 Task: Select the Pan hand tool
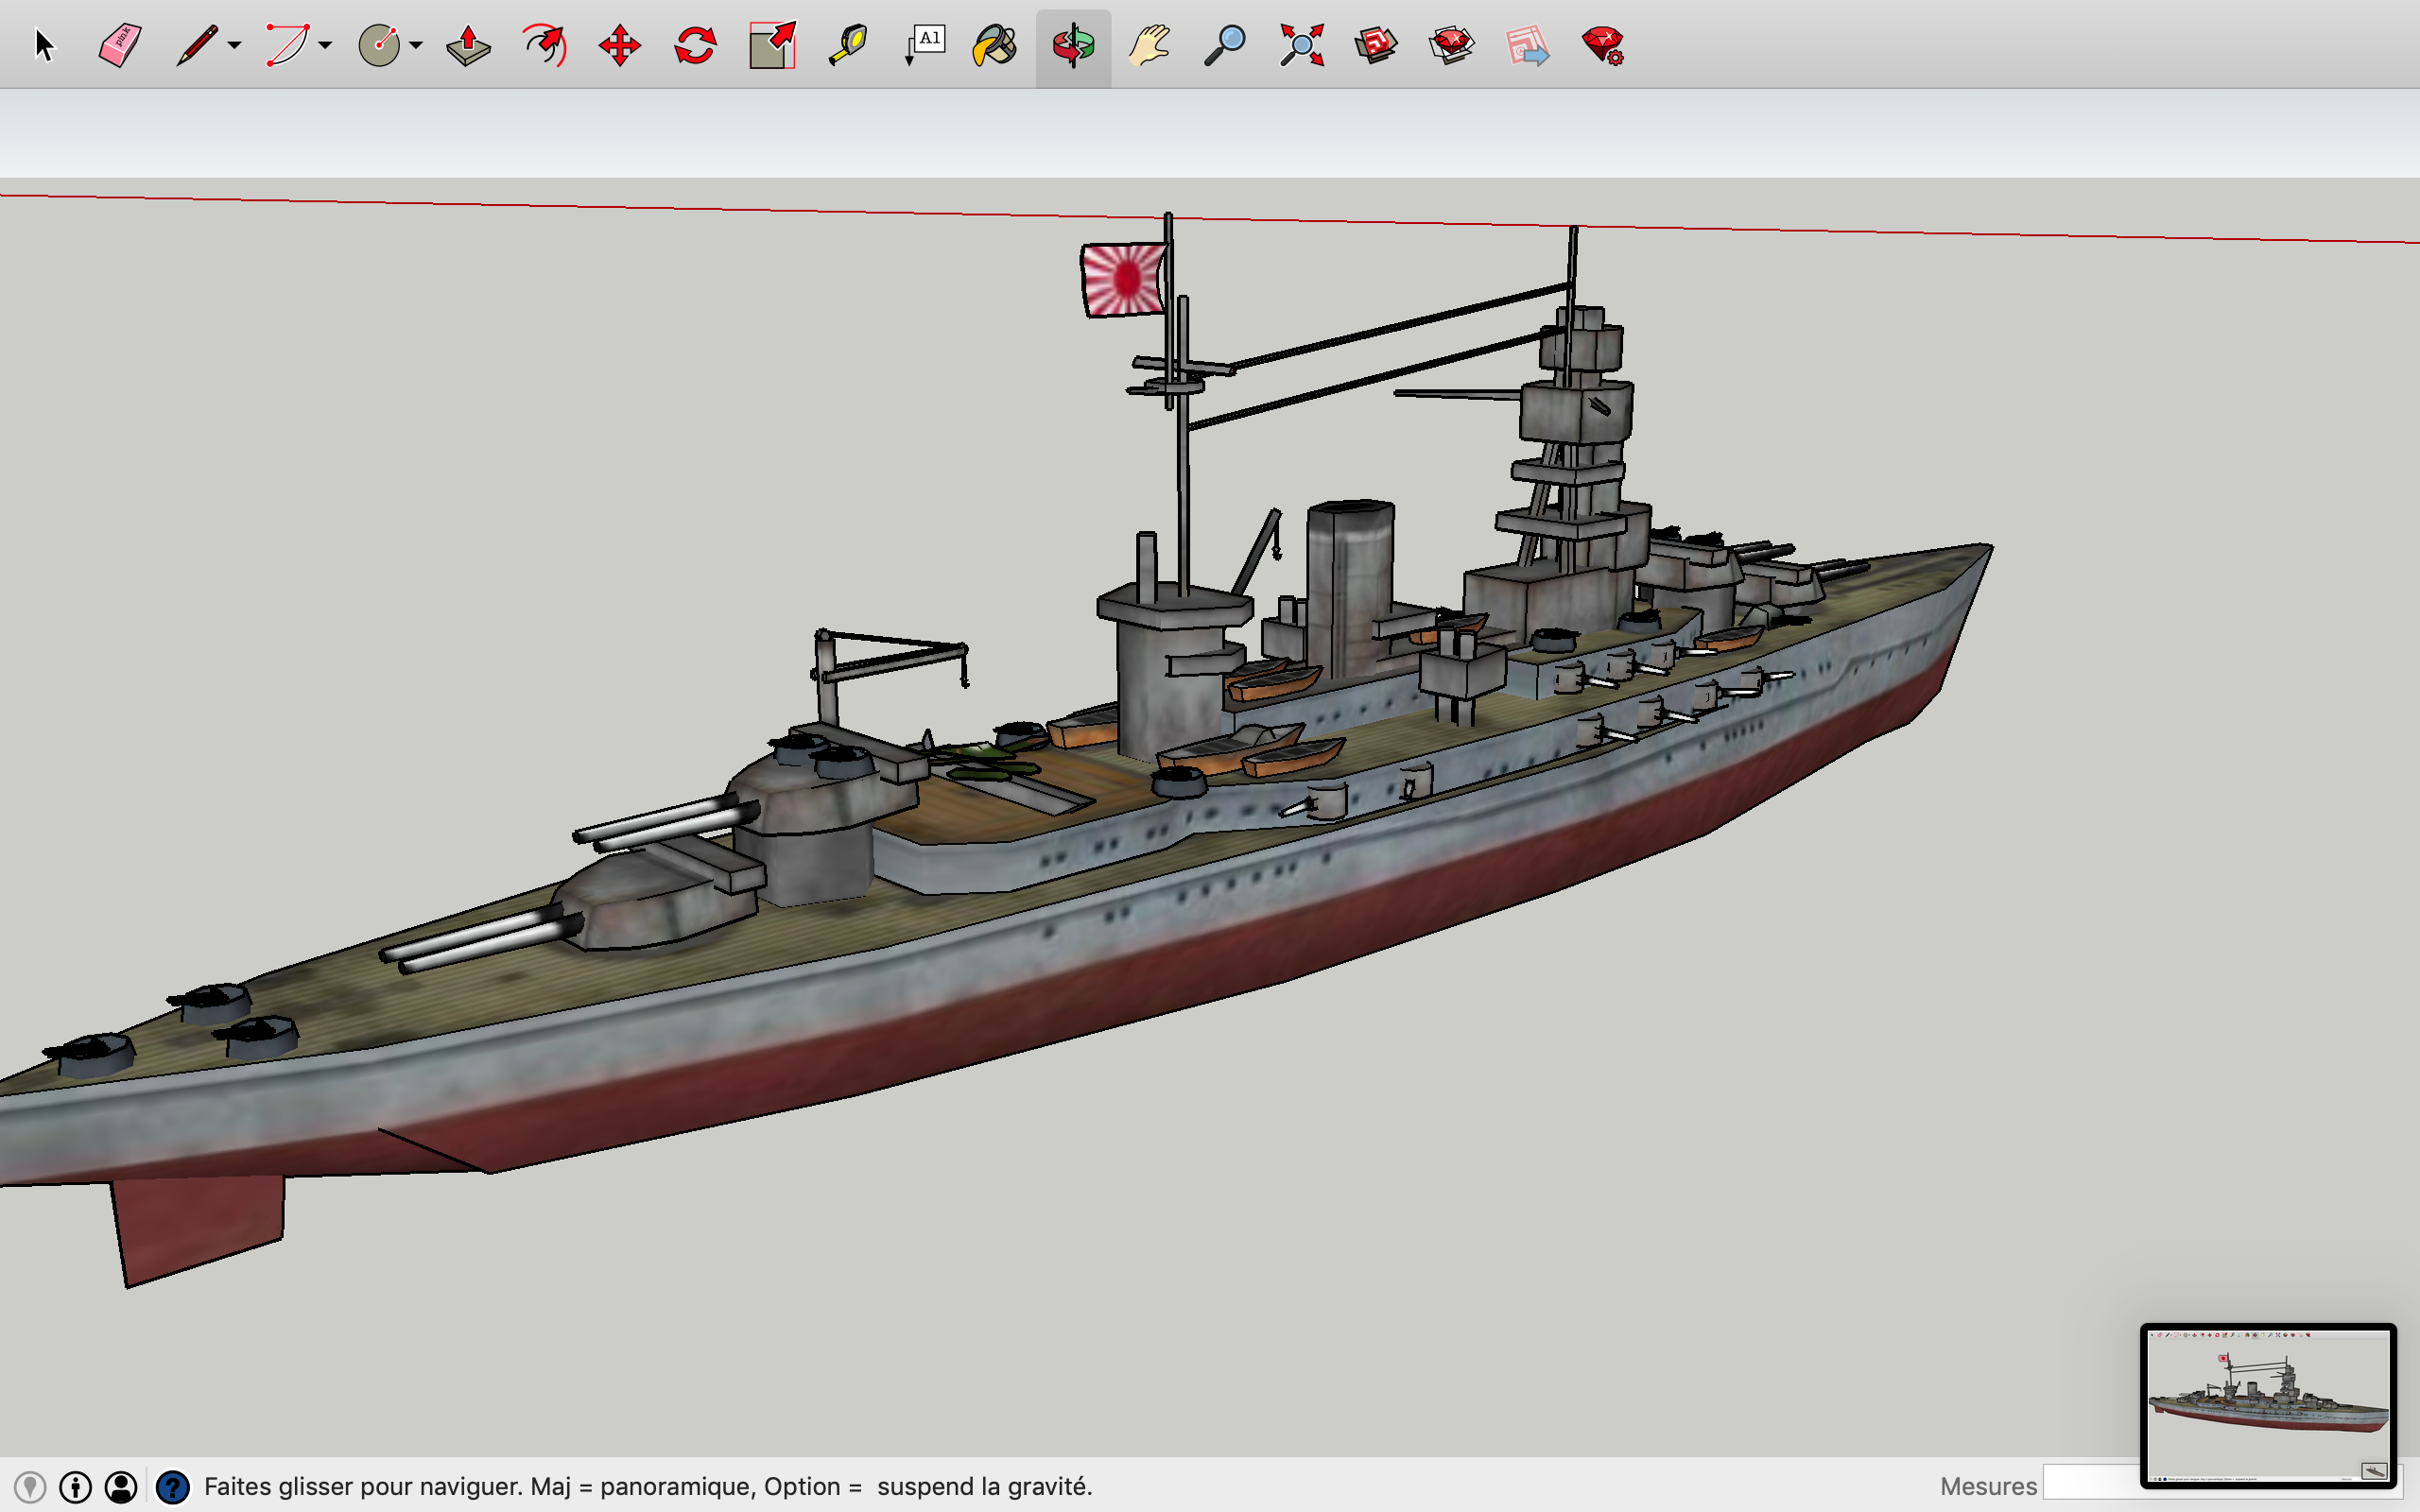1149,45
